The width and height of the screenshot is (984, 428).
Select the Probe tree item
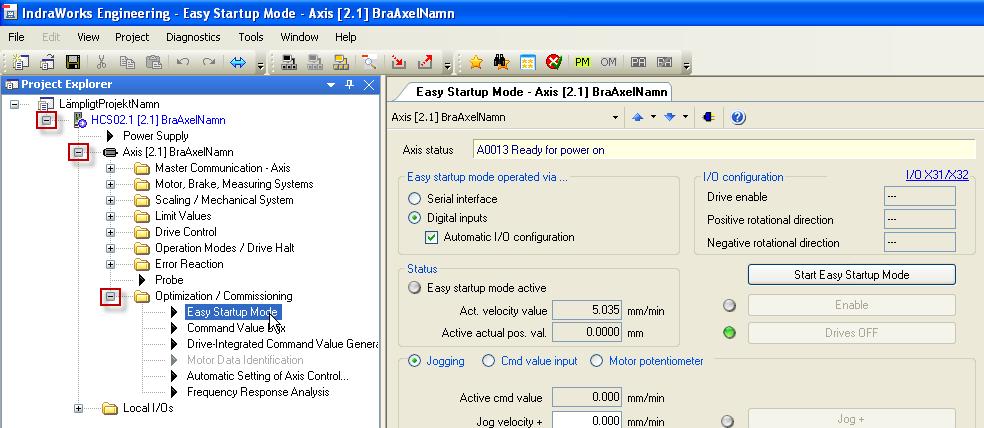[169, 280]
